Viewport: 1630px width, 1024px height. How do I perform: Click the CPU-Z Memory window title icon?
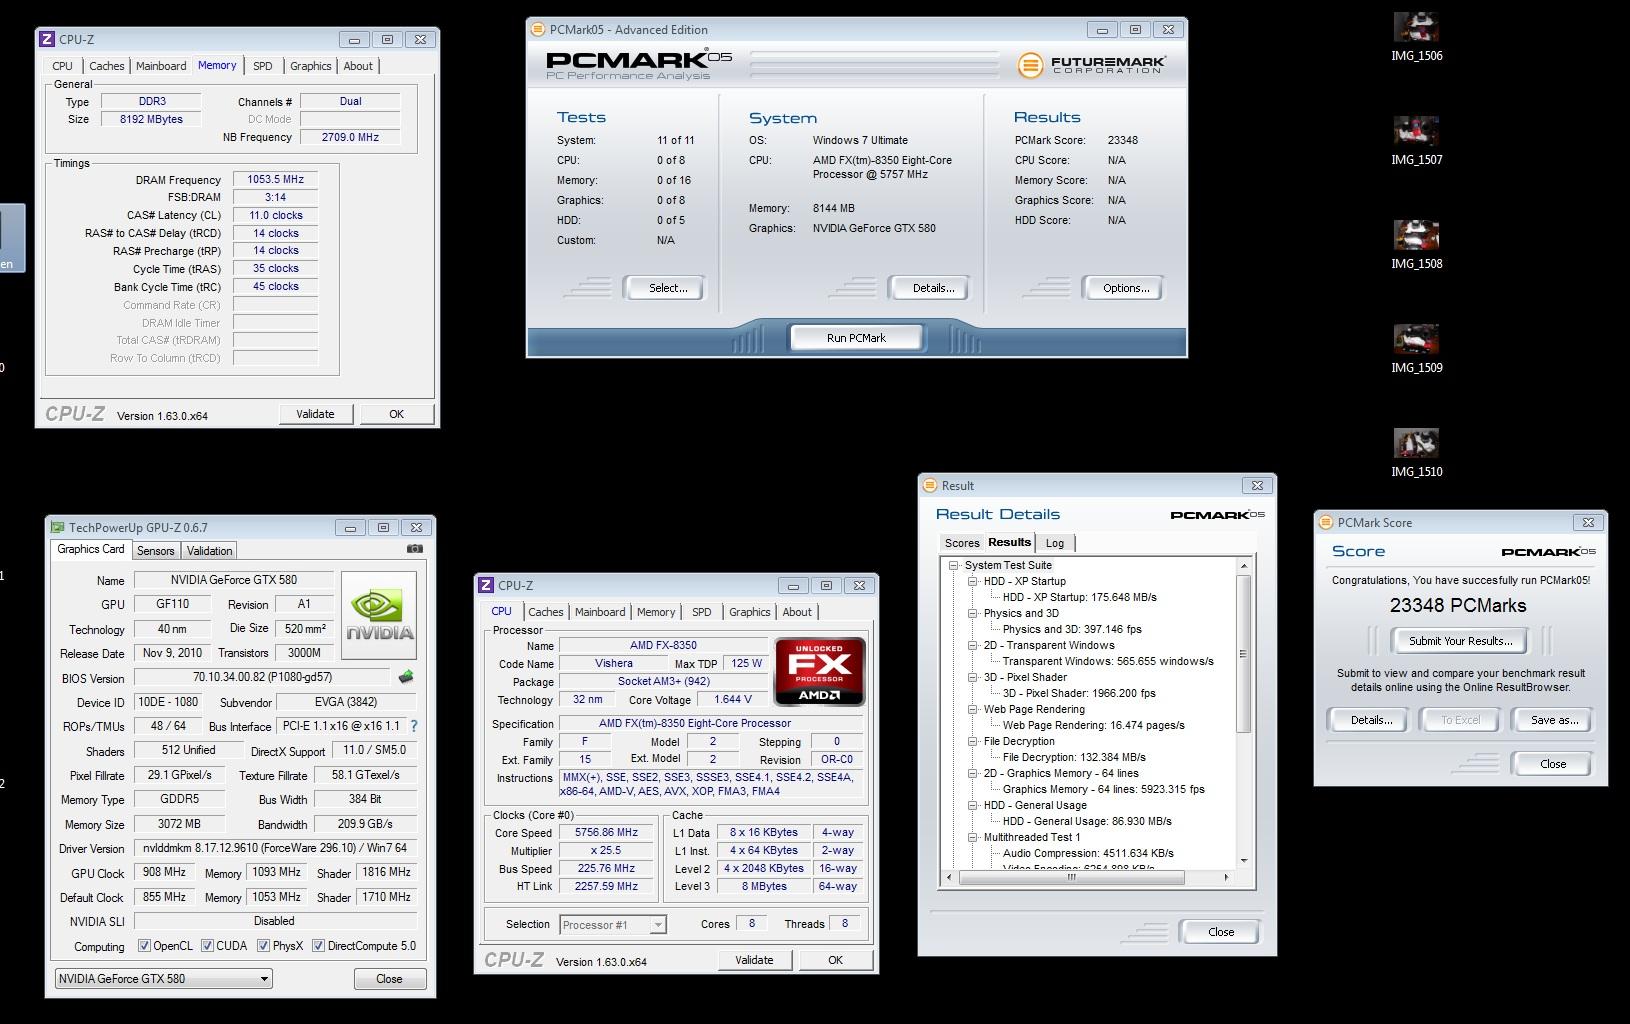tap(47, 39)
